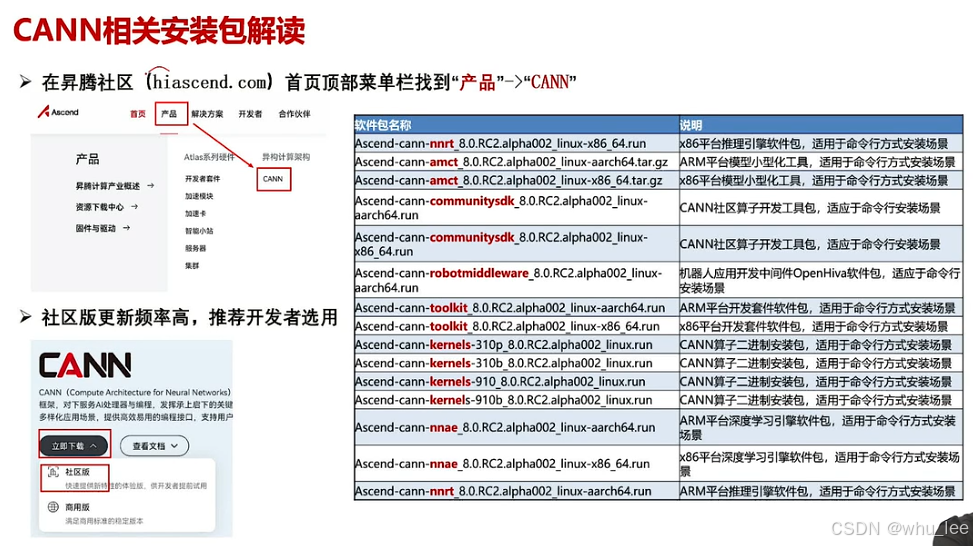Select 智能小站 entry
This screenshot has height=546, width=973.
(x=199, y=231)
